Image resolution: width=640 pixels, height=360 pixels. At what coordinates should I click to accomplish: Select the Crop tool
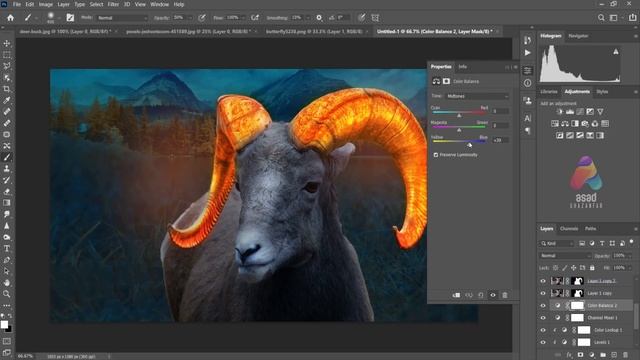coord(7,89)
